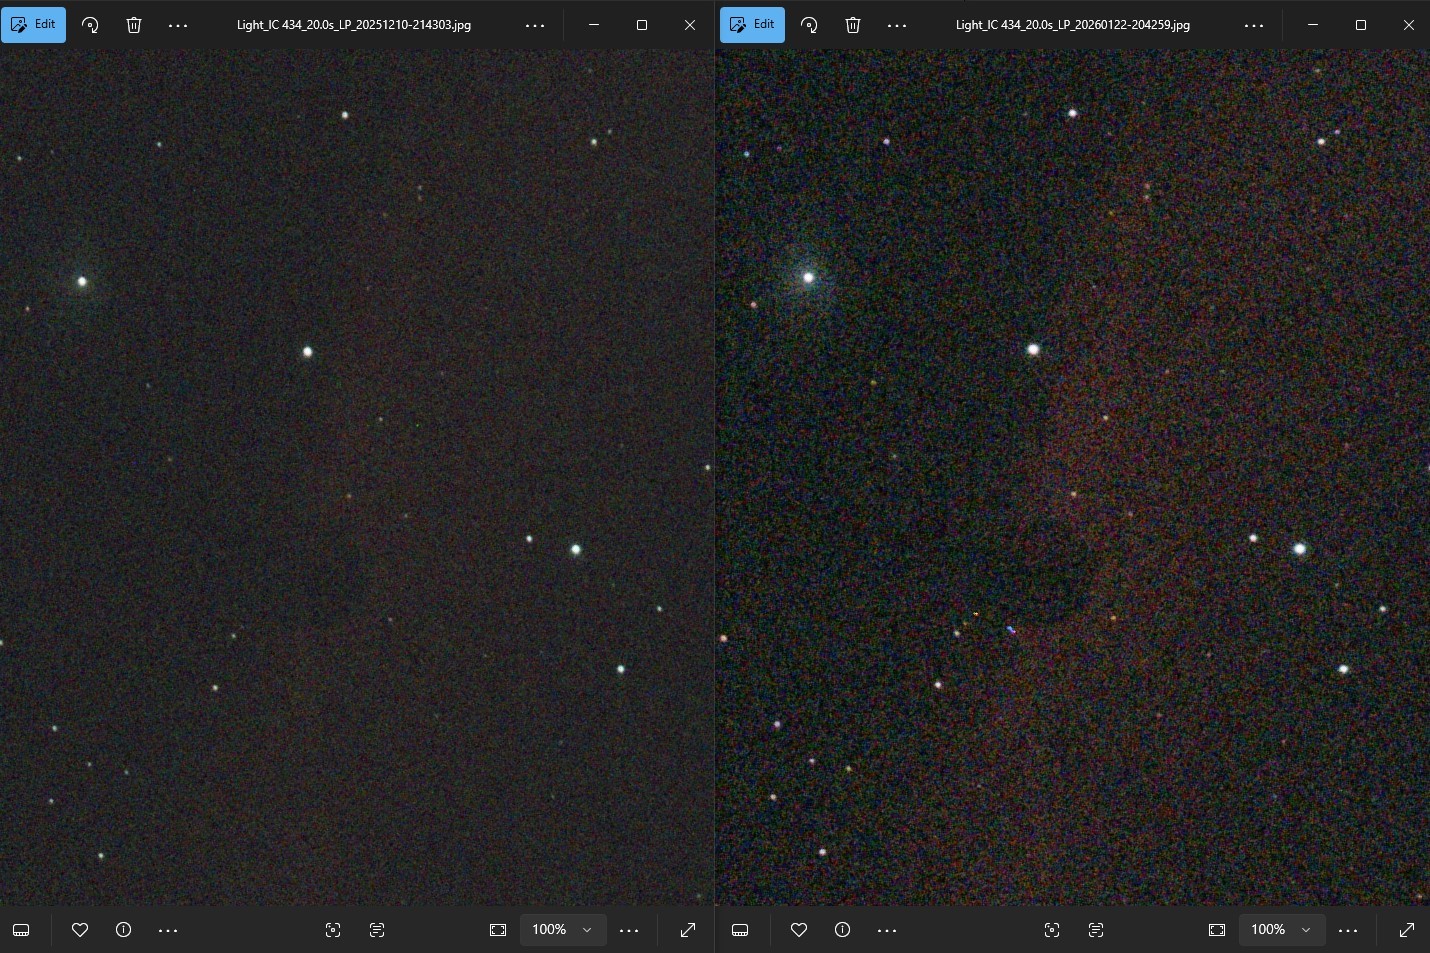Toggle the filmstrip in the left window

pyautogui.click(x=21, y=930)
